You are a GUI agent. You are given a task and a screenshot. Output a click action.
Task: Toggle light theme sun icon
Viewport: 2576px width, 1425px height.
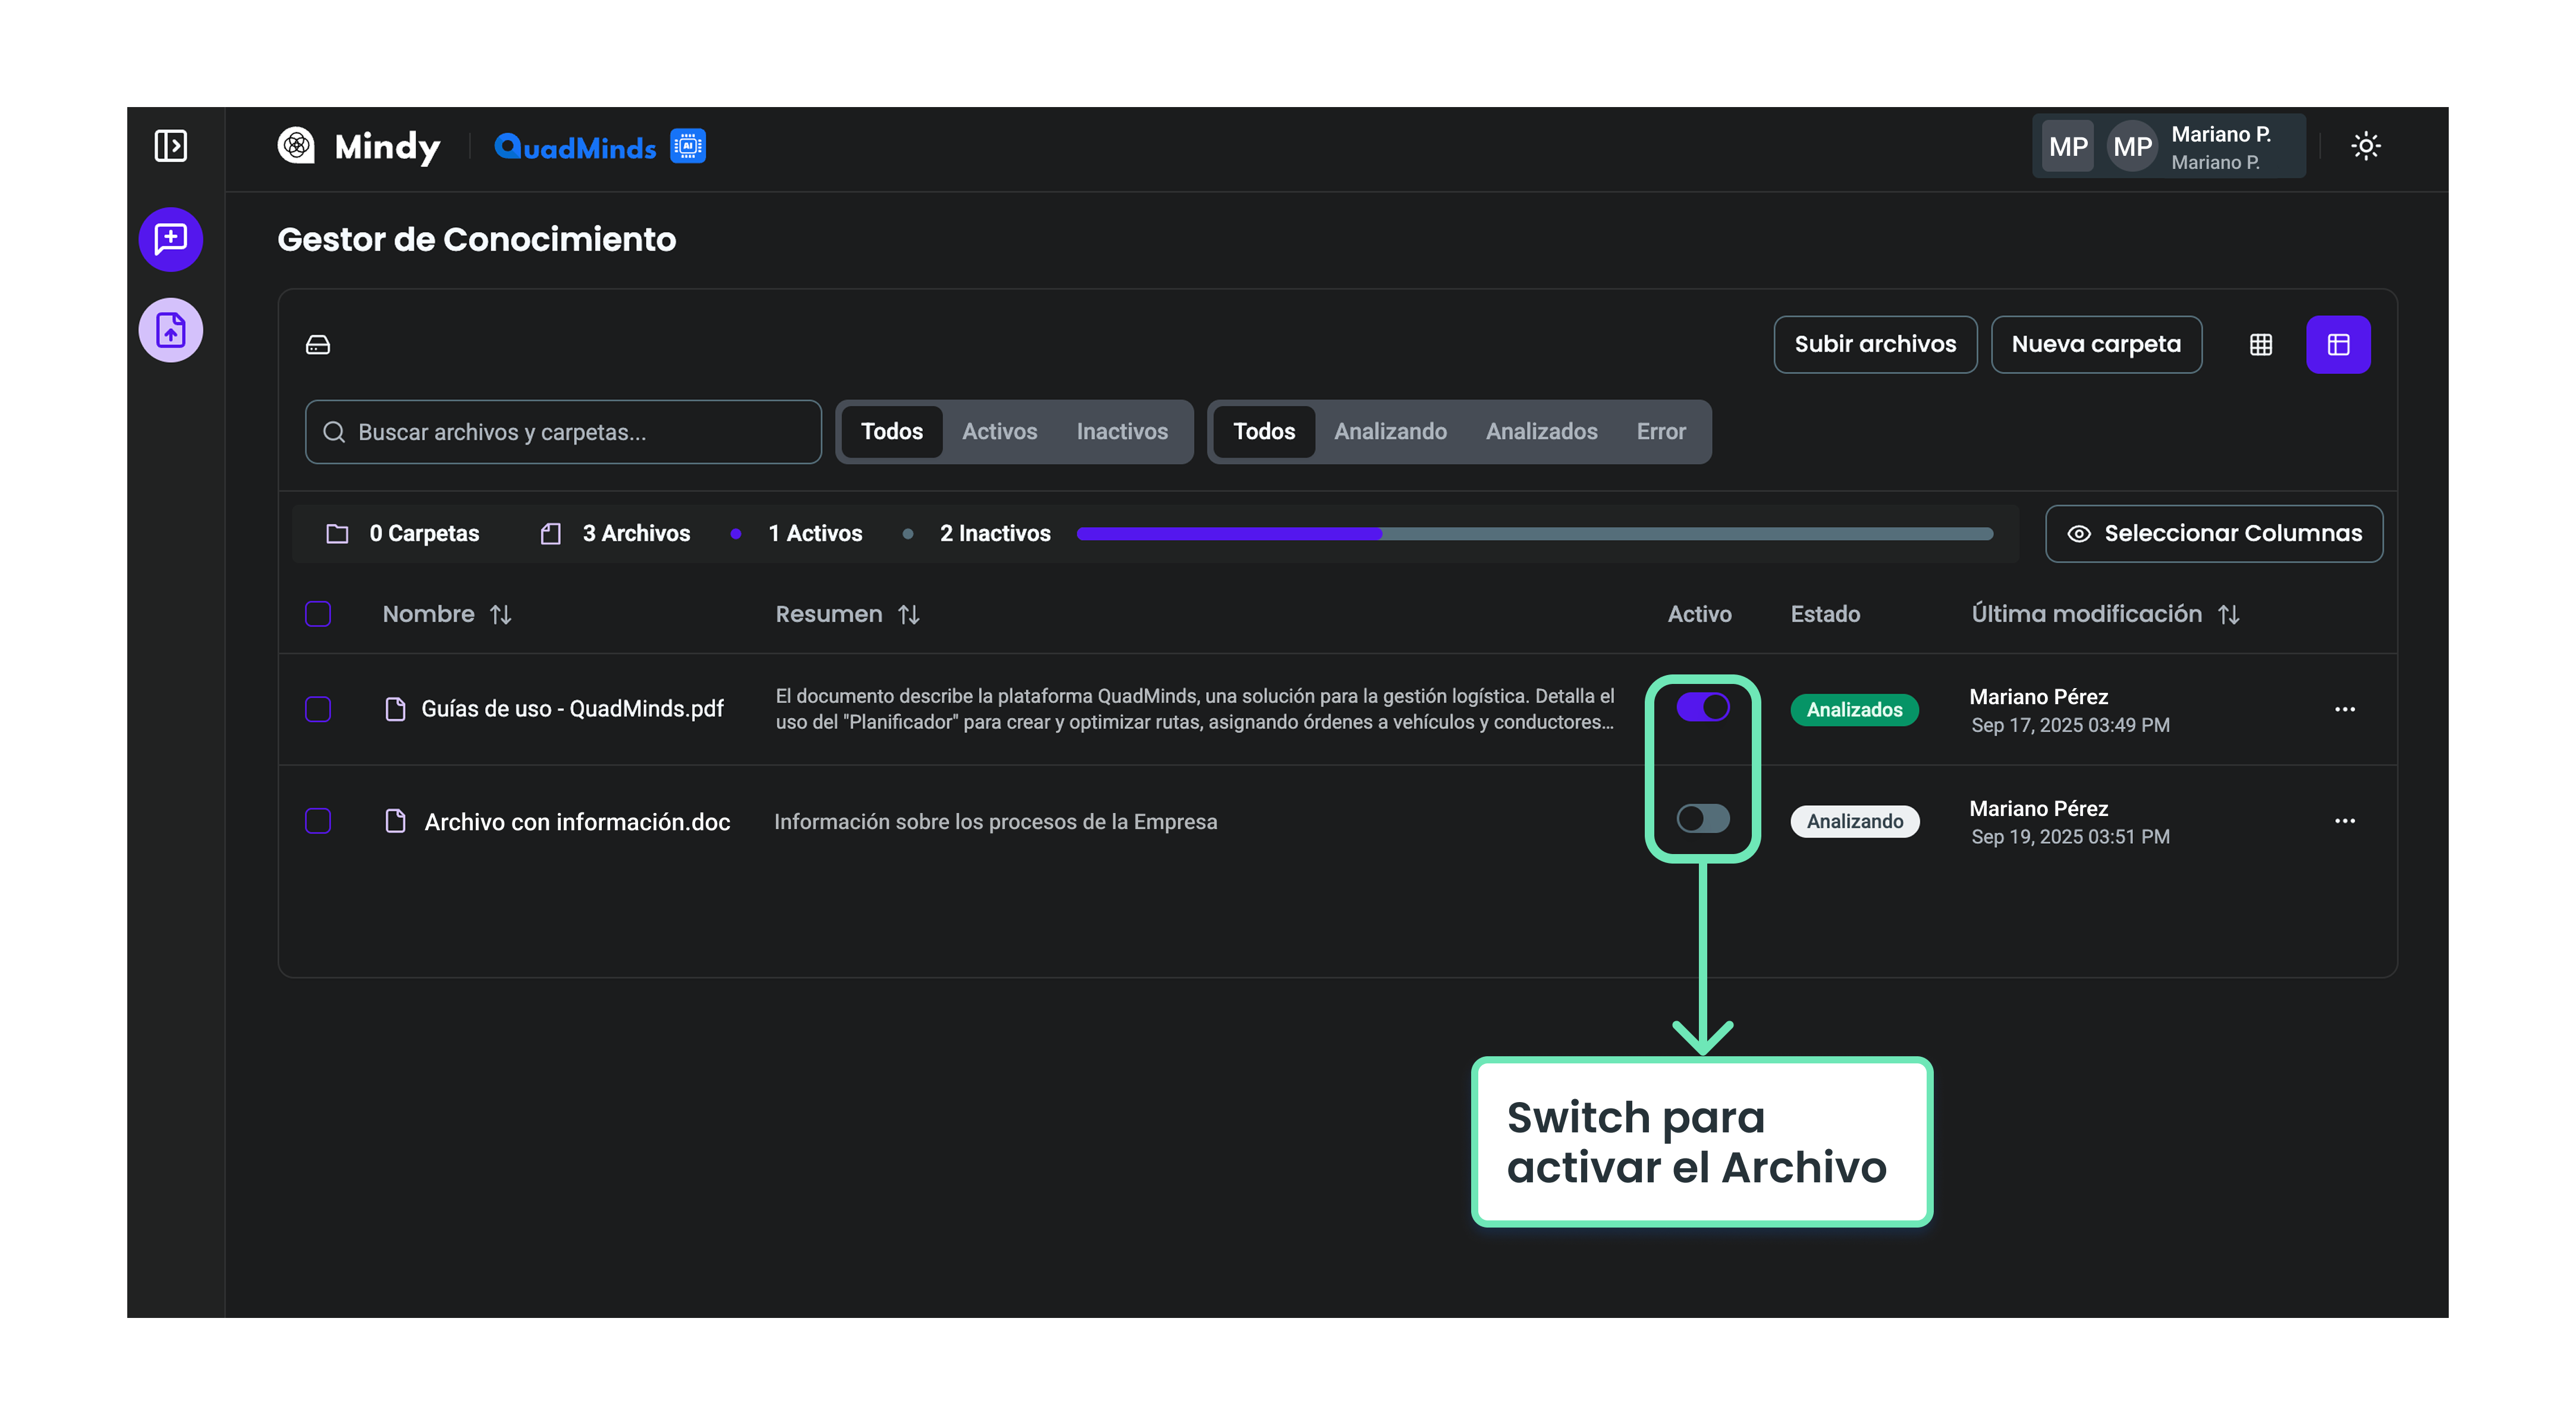point(2365,146)
